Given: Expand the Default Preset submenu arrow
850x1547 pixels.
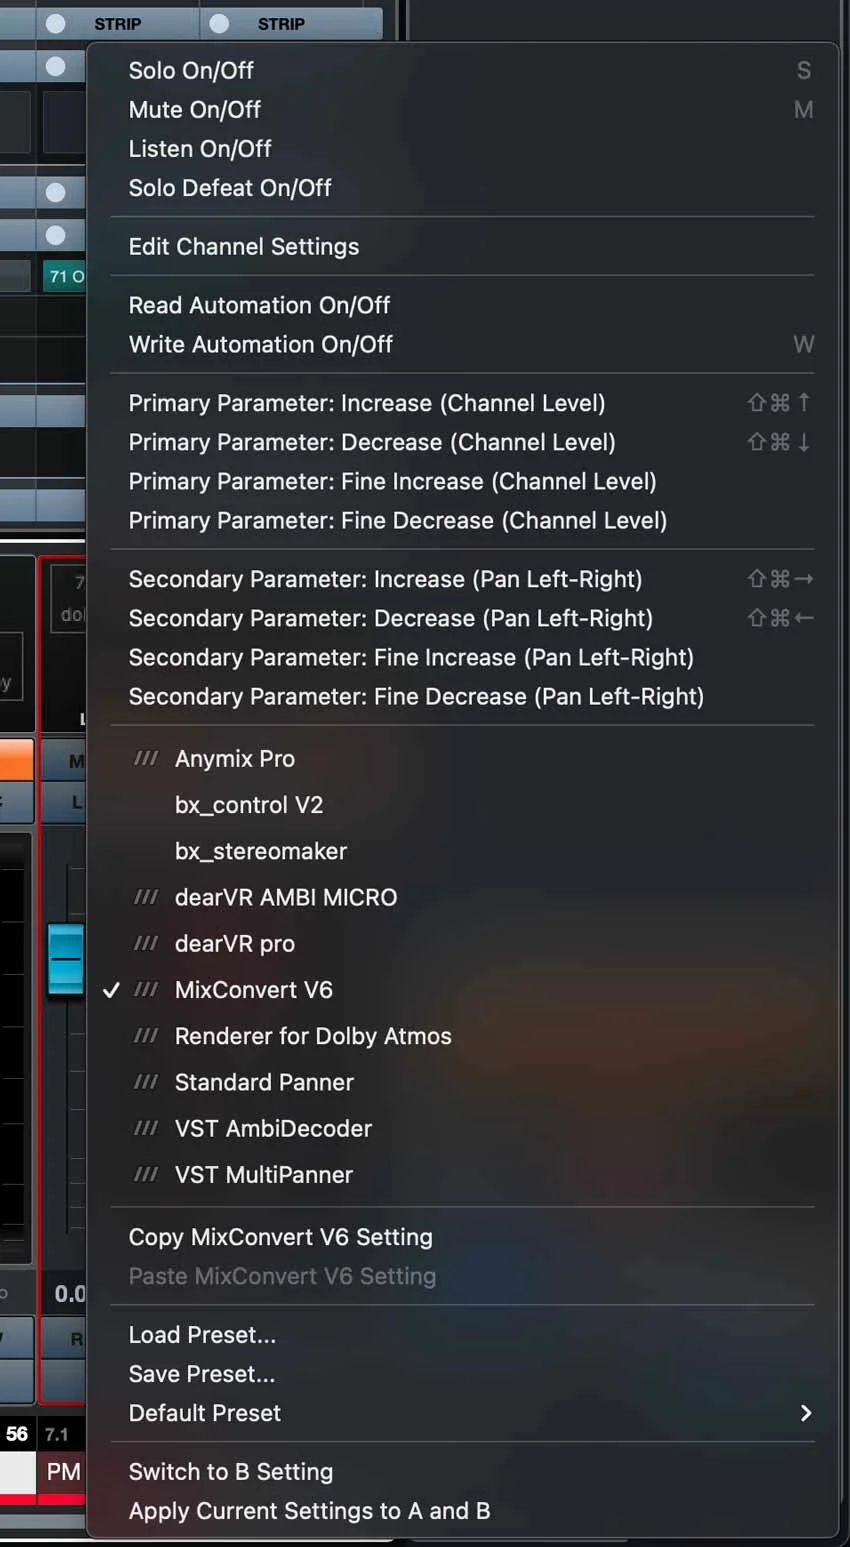Looking at the screenshot, I should (x=805, y=1413).
